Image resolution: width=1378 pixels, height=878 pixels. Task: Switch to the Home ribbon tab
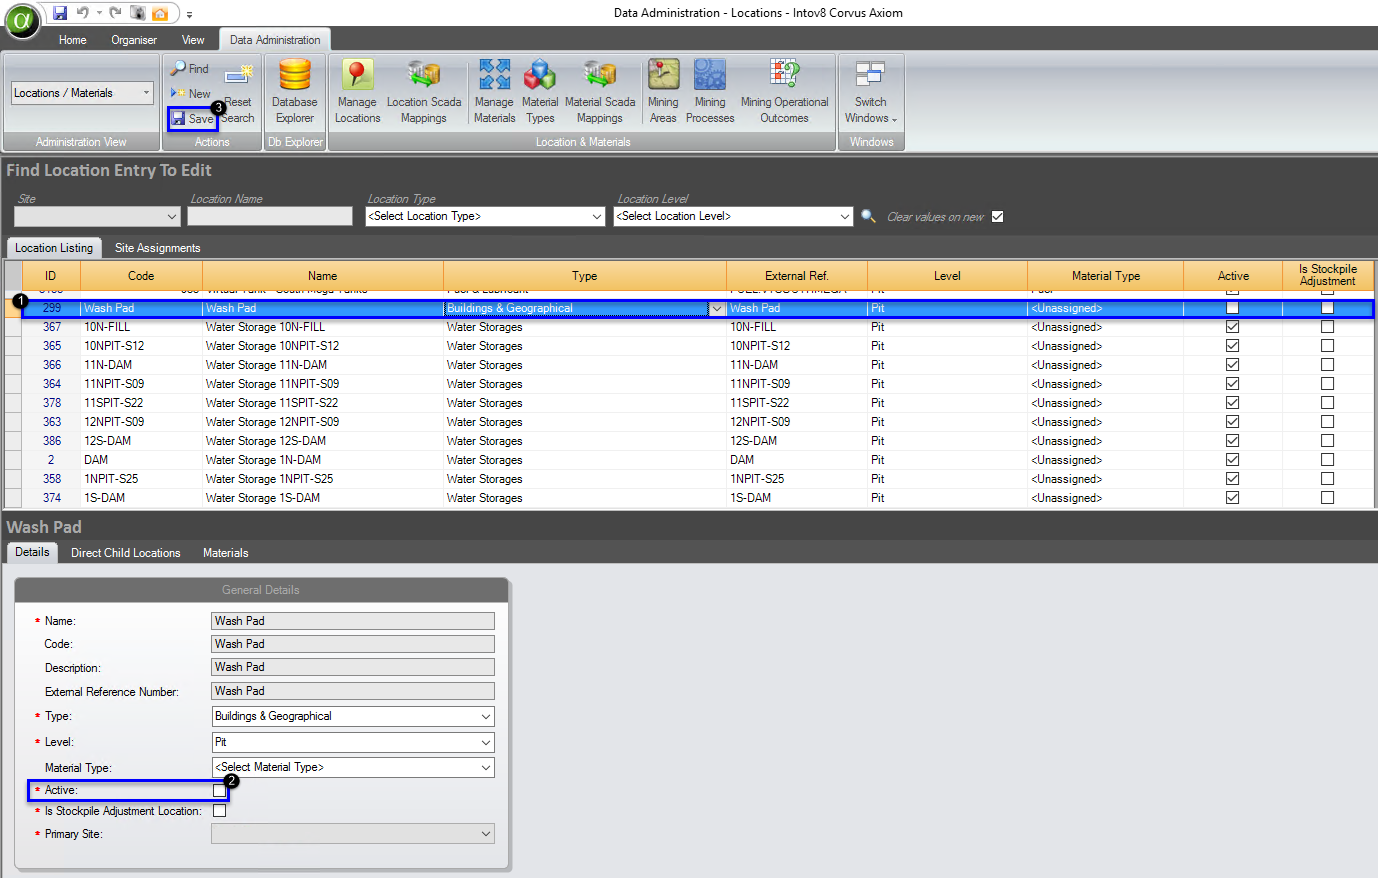click(72, 40)
